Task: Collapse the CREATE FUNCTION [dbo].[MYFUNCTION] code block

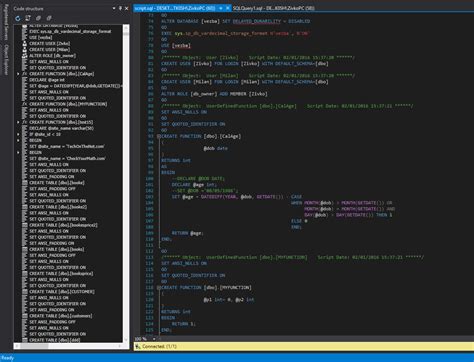Action: coord(159,288)
